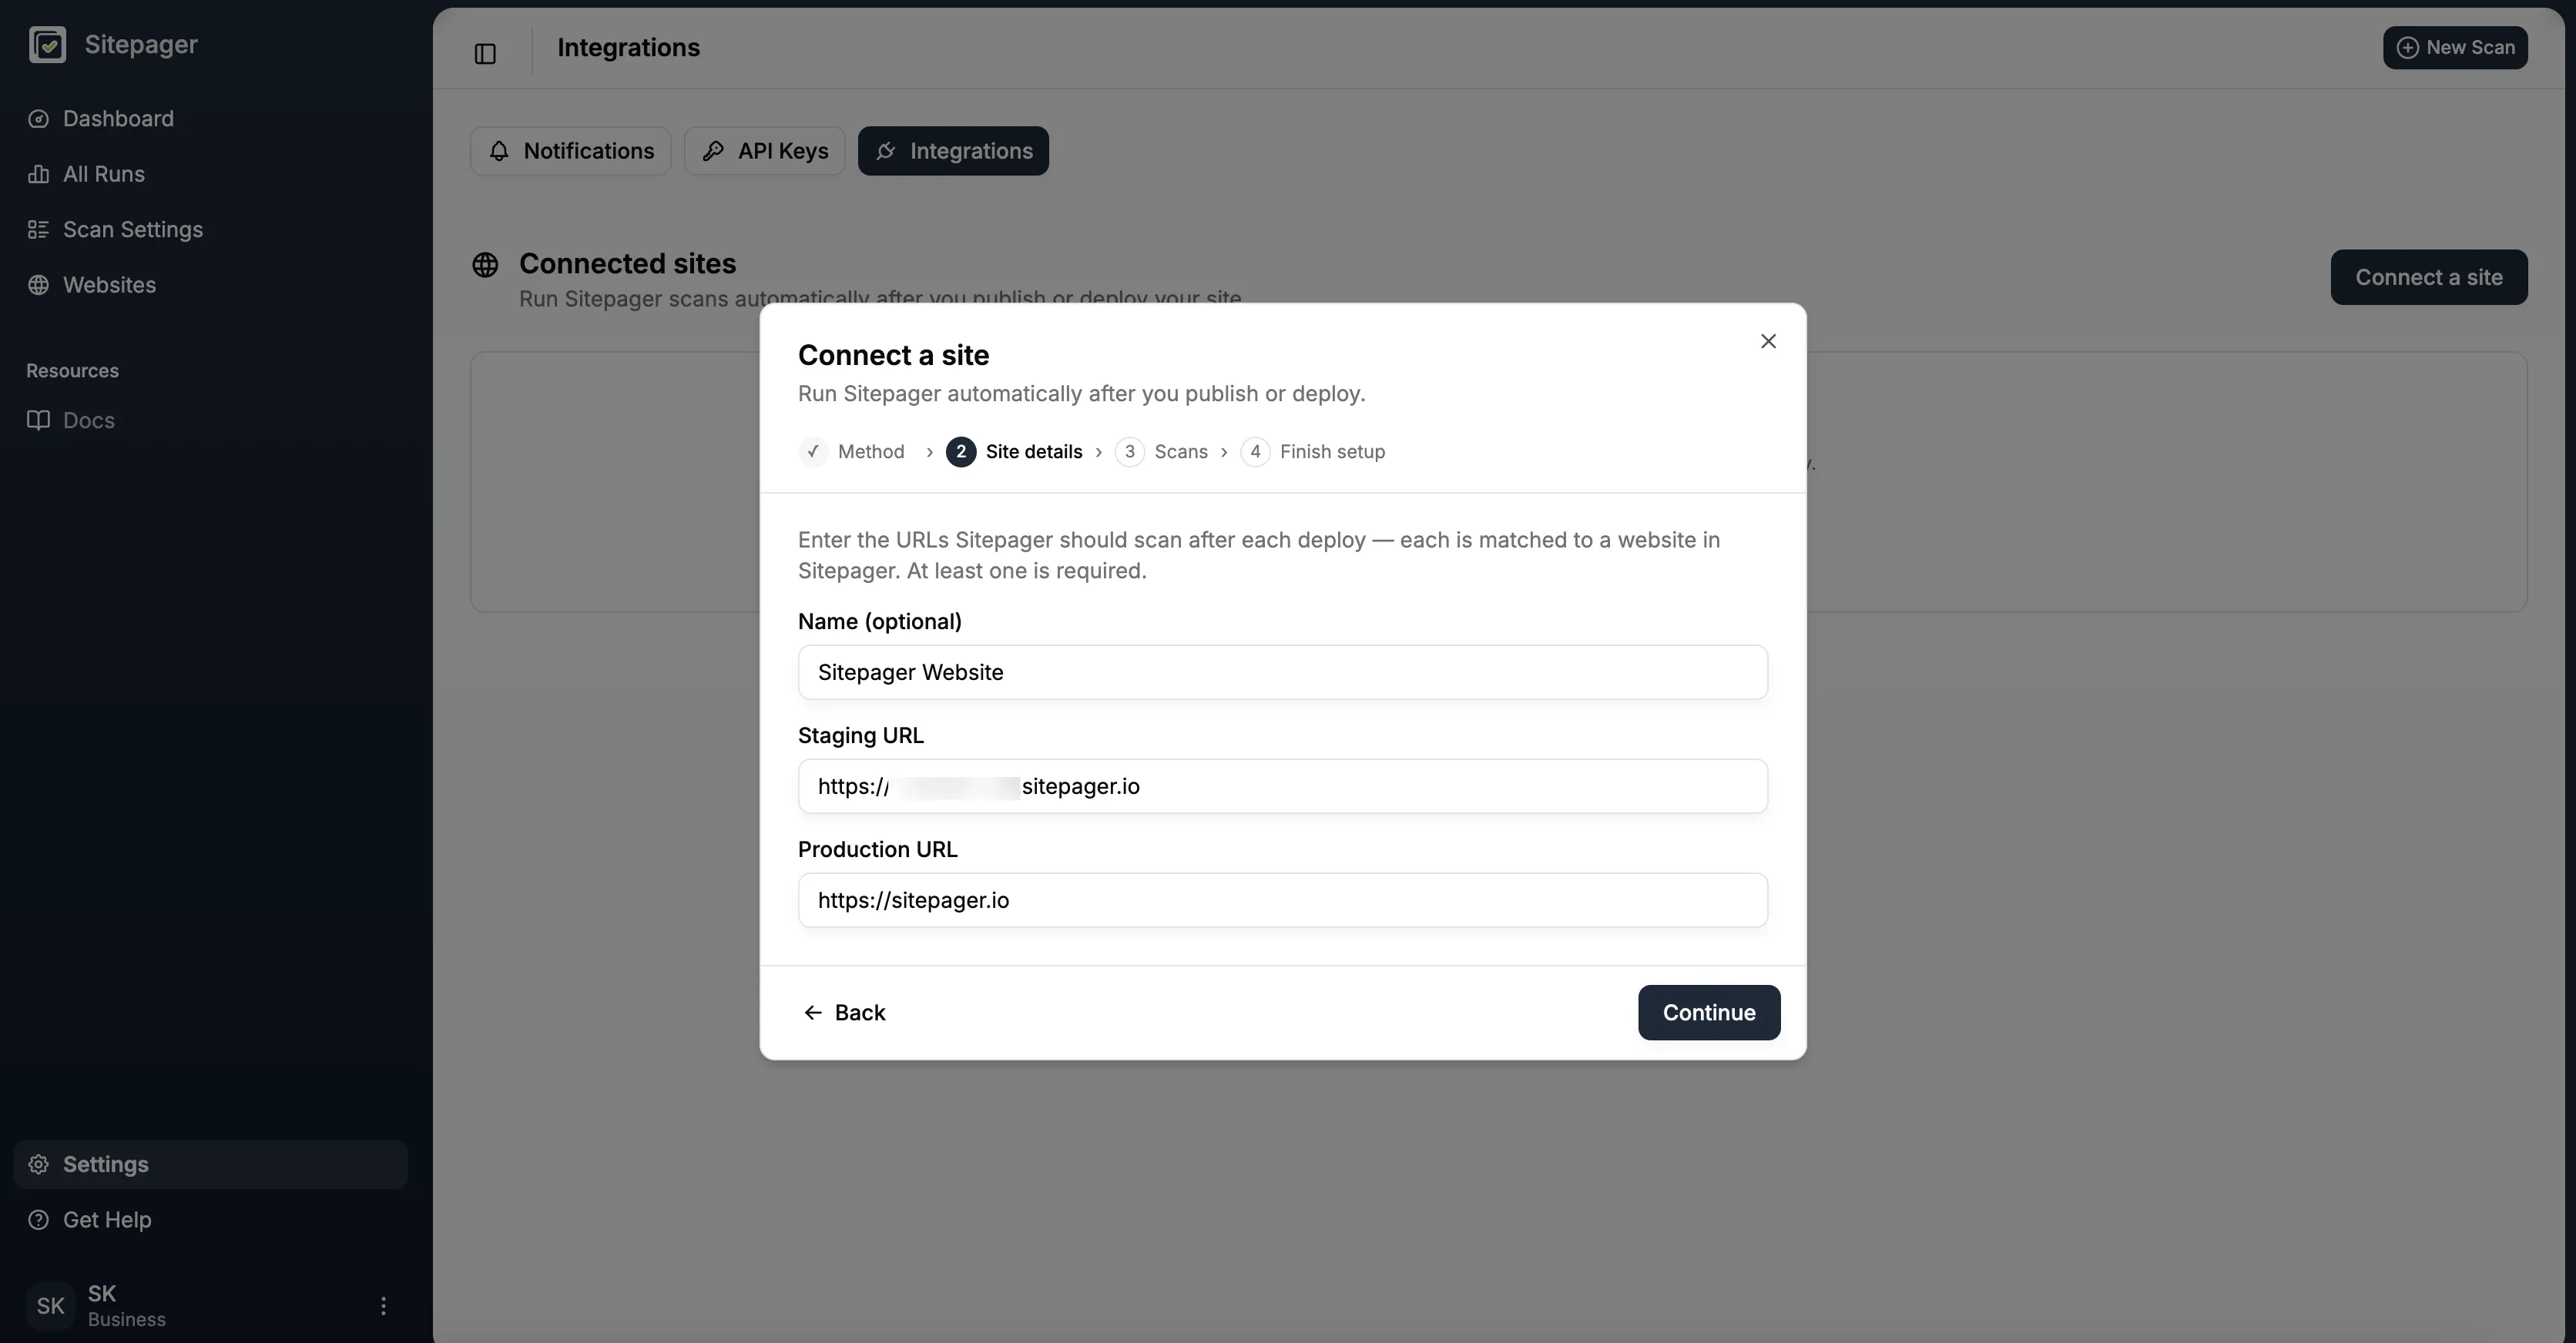The image size is (2576, 1343).
Task: Click into the Staging URL field
Action: [1283, 786]
